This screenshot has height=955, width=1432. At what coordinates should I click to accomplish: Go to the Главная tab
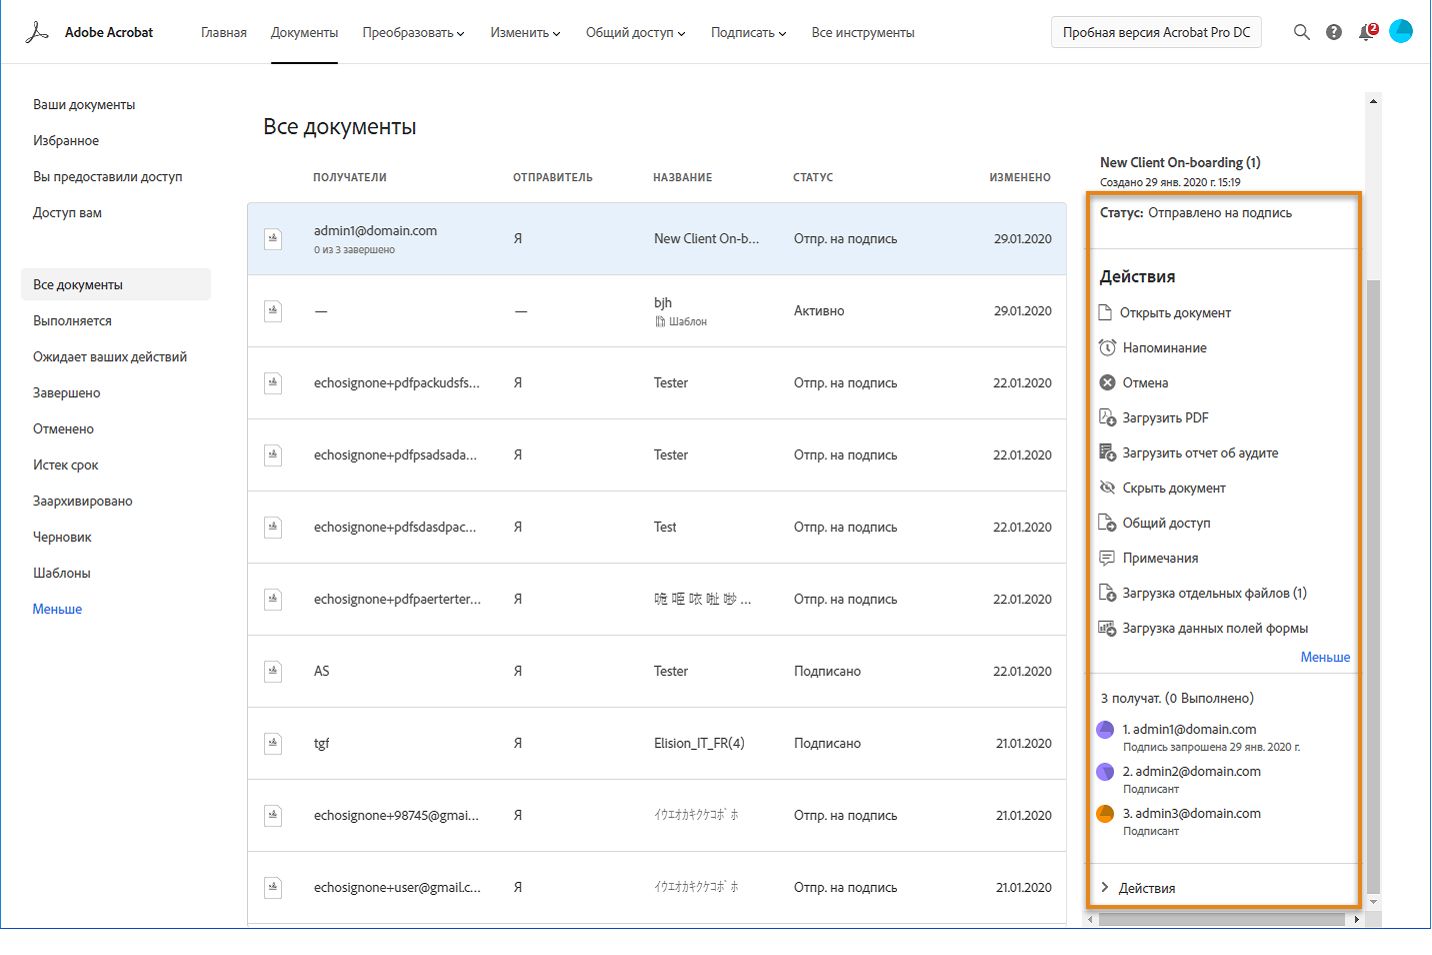pos(224,33)
